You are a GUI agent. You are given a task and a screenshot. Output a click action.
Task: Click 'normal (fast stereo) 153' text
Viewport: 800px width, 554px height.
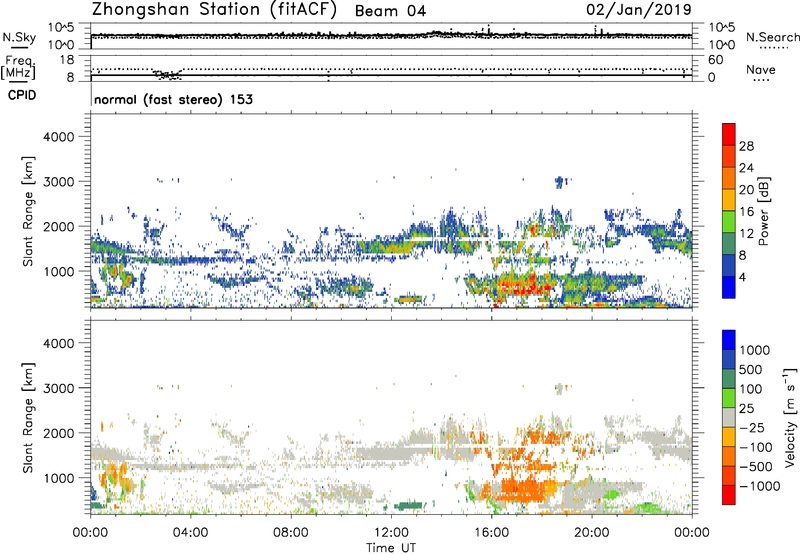(x=173, y=99)
